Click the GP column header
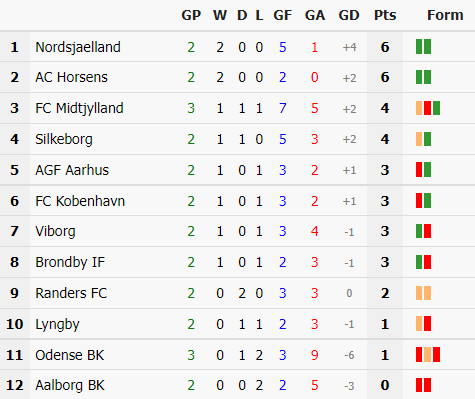475x399 pixels. (x=191, y=15)
